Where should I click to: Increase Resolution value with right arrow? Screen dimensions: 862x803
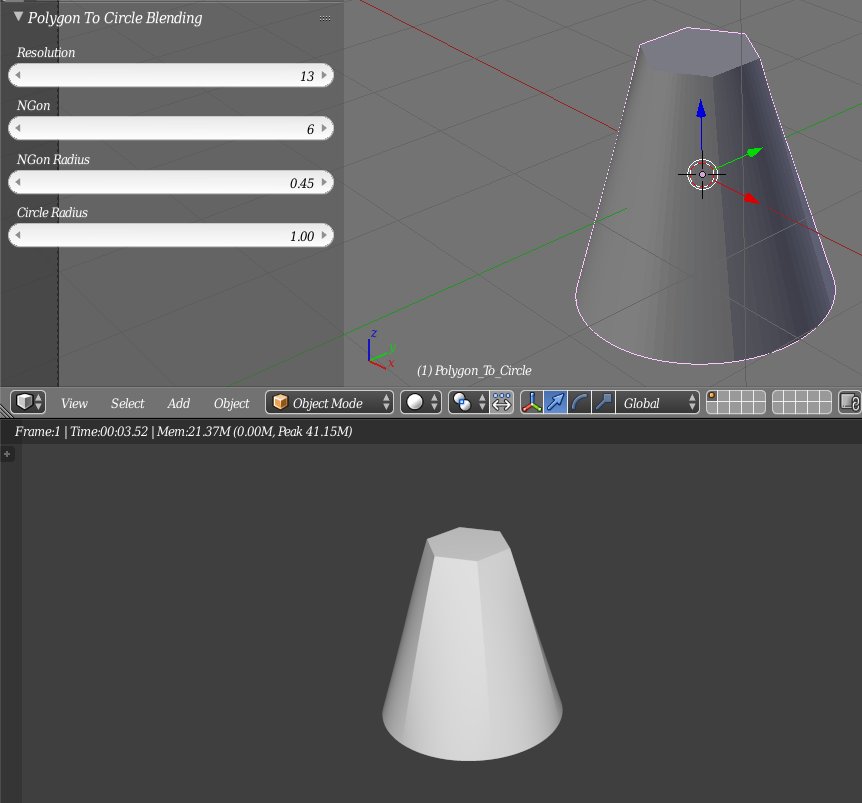326,76
